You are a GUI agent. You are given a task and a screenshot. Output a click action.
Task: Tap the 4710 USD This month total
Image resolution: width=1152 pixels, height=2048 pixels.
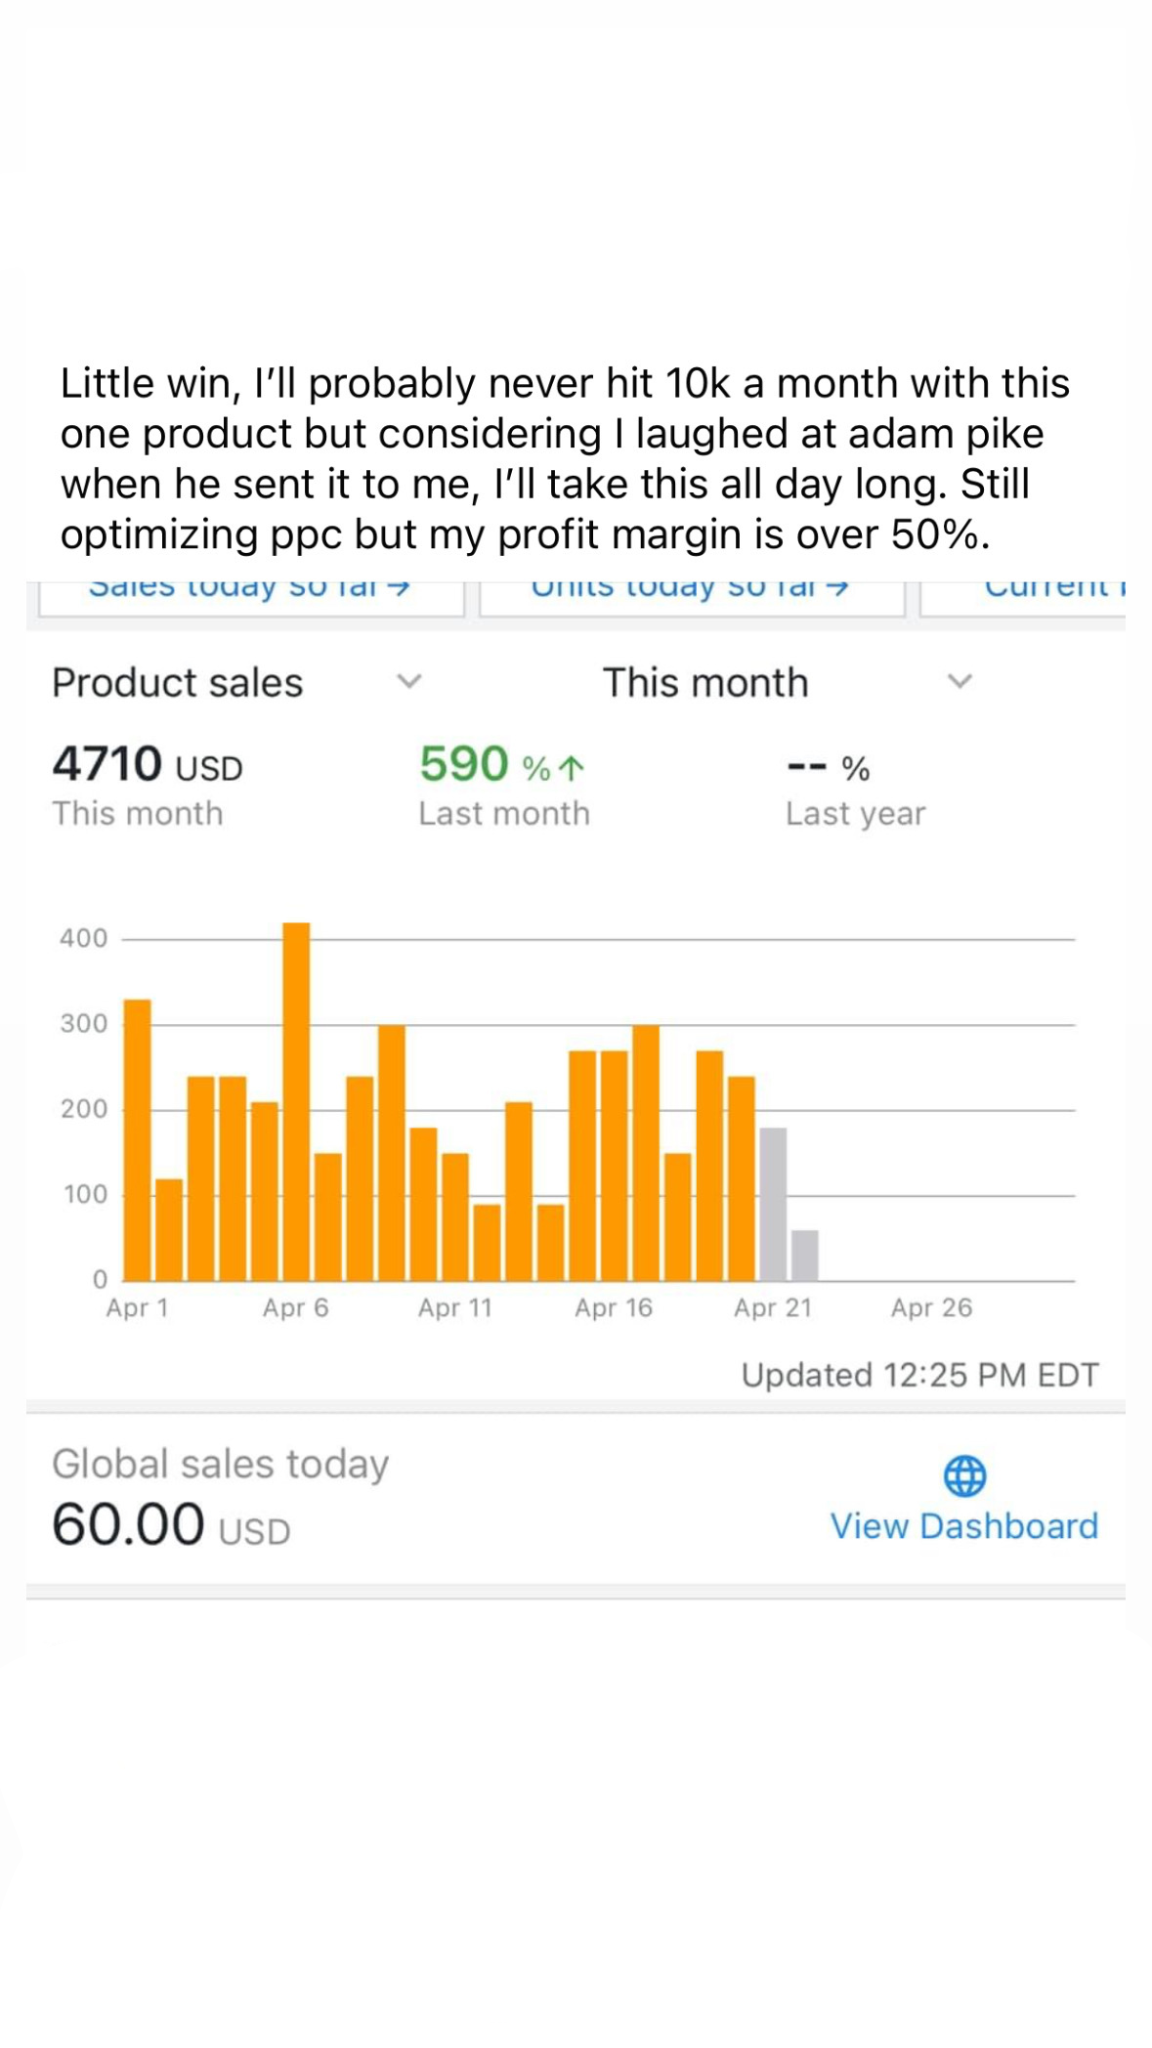pos(148,766)
